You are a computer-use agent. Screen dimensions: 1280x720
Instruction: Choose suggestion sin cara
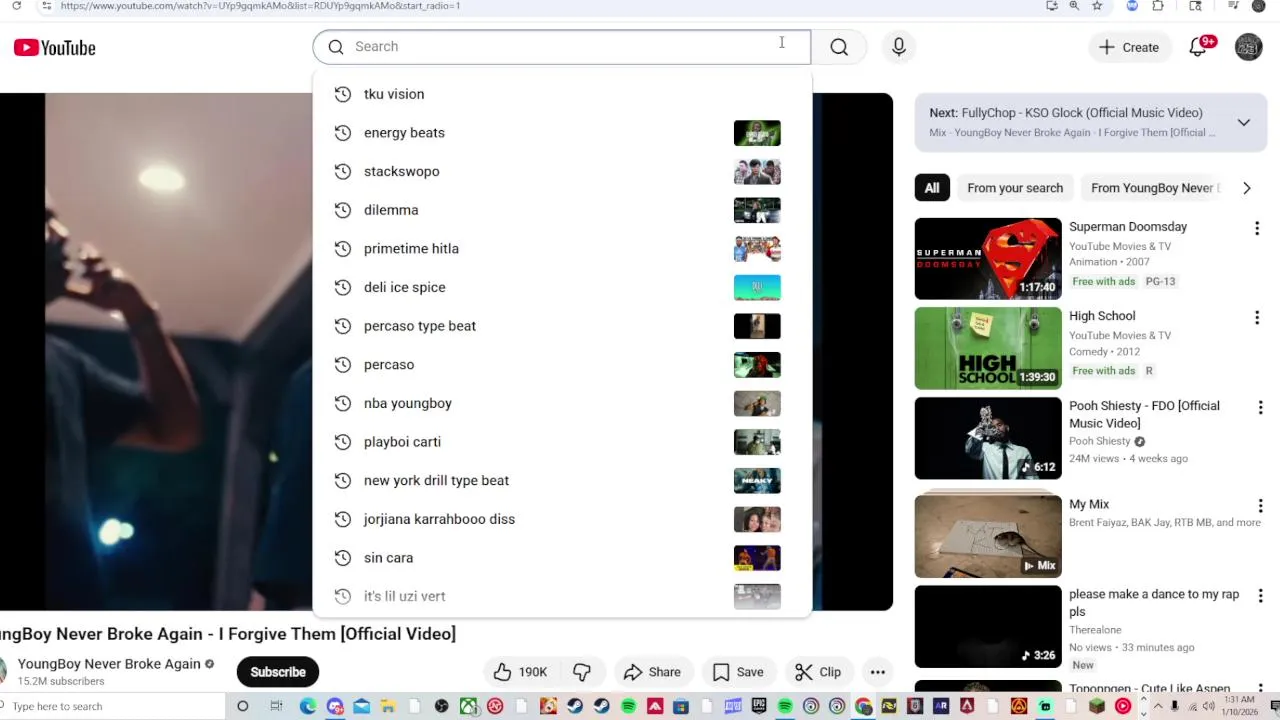562,558
